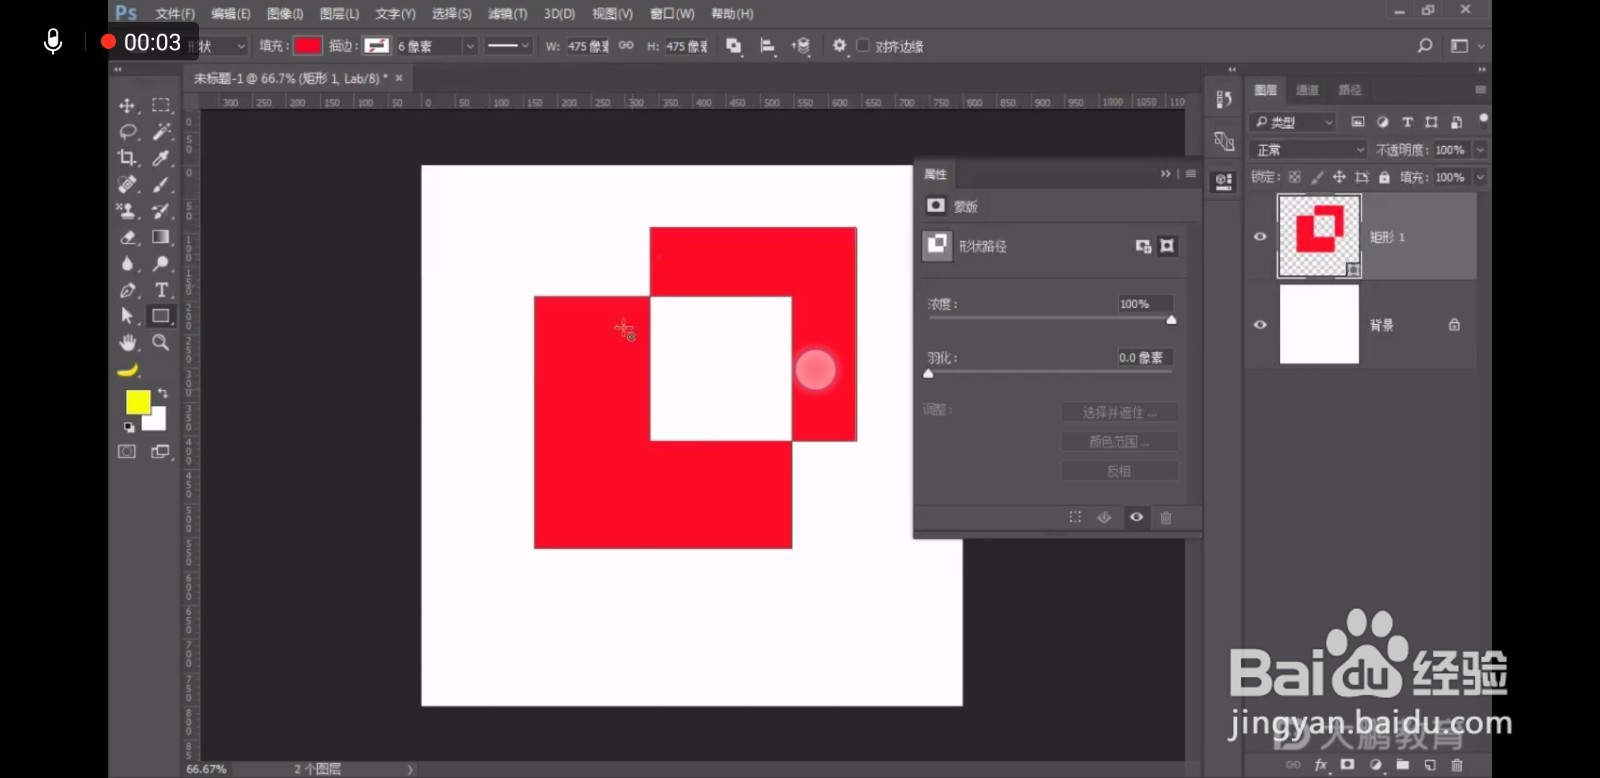Image resolution: width=1600 pixels, height=778 pixels.
Task: Toggle mask visibility eye in Properties panel
Action: tap(1136, 517)
